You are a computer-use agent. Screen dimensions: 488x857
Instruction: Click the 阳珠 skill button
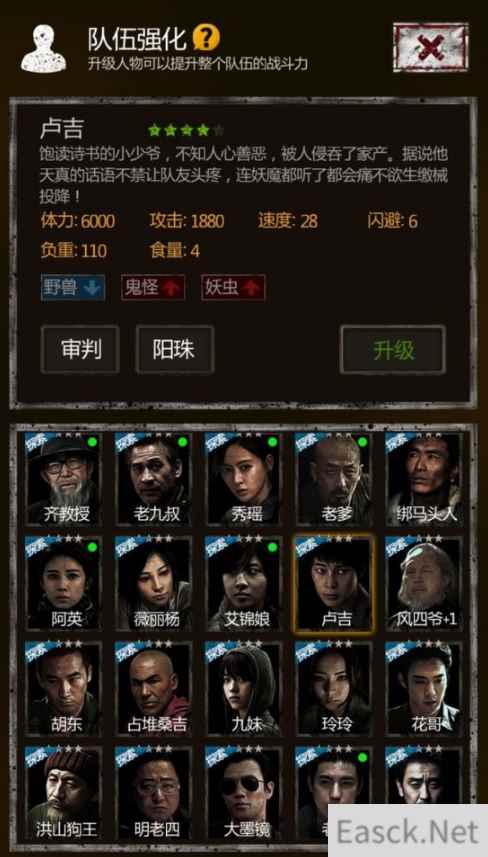tap(175, 350)
